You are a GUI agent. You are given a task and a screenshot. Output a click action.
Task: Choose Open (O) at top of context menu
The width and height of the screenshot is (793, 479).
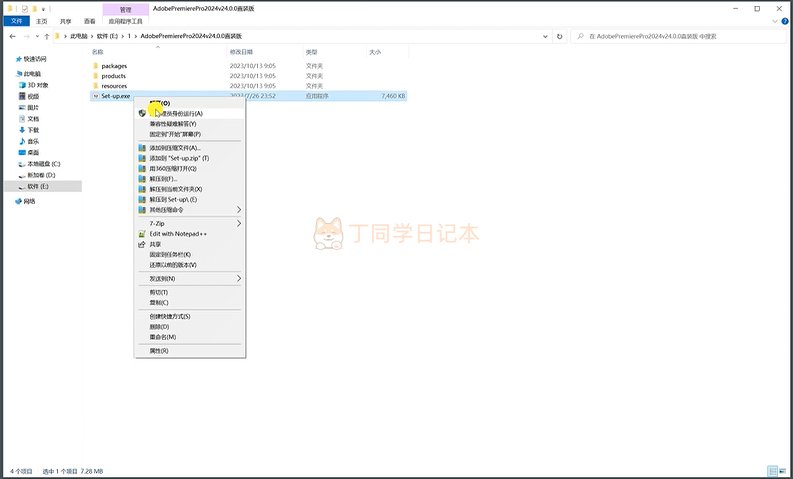pos(190,103)
